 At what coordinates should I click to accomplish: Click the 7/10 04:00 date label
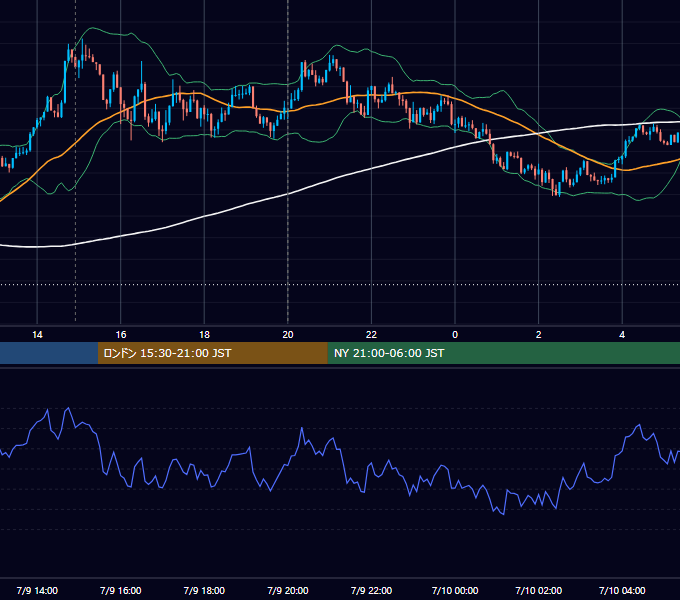point(622,590)
